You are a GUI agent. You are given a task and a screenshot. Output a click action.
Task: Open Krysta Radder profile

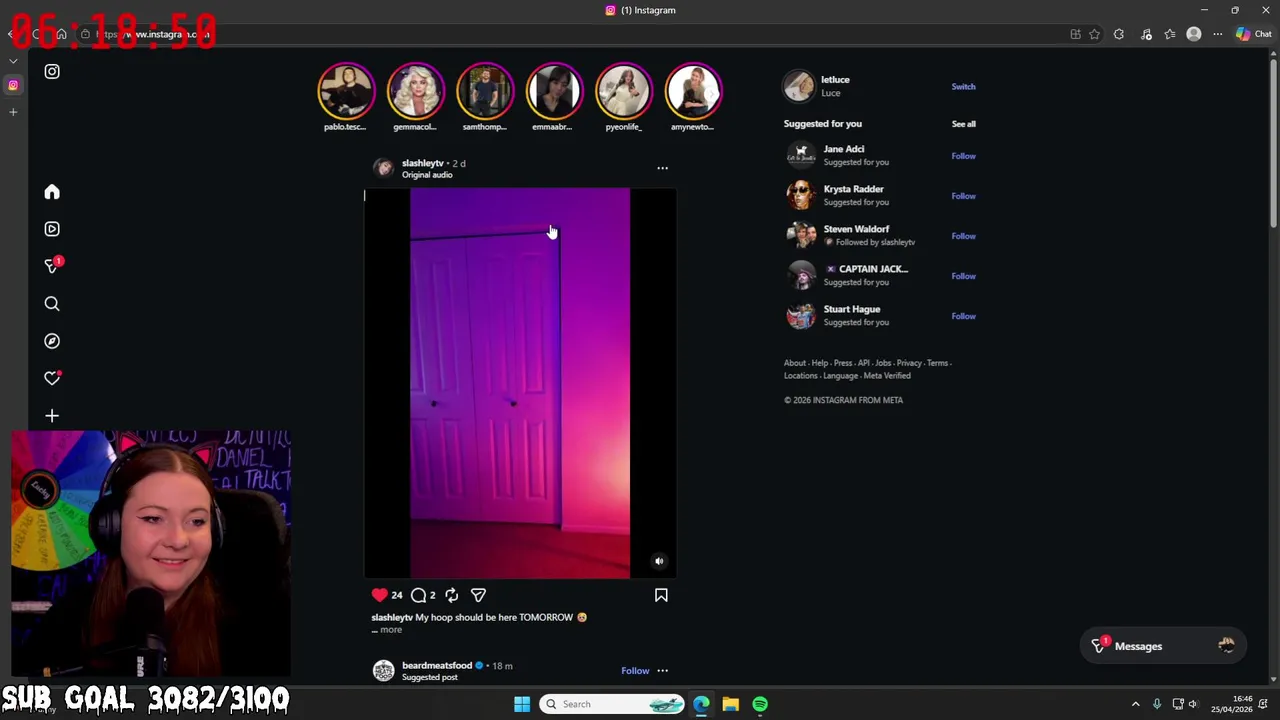click(853, 189)
